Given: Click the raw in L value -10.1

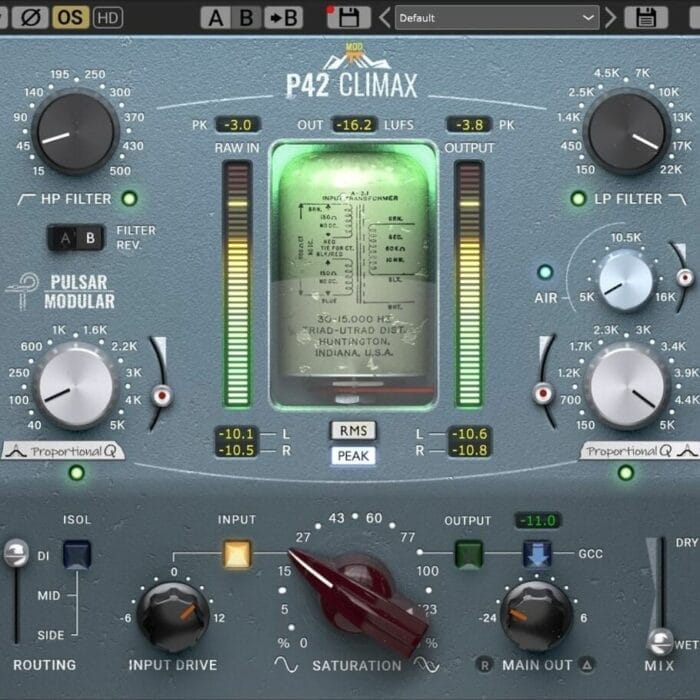Looking at the screenshot, I should tap(236, 433).
